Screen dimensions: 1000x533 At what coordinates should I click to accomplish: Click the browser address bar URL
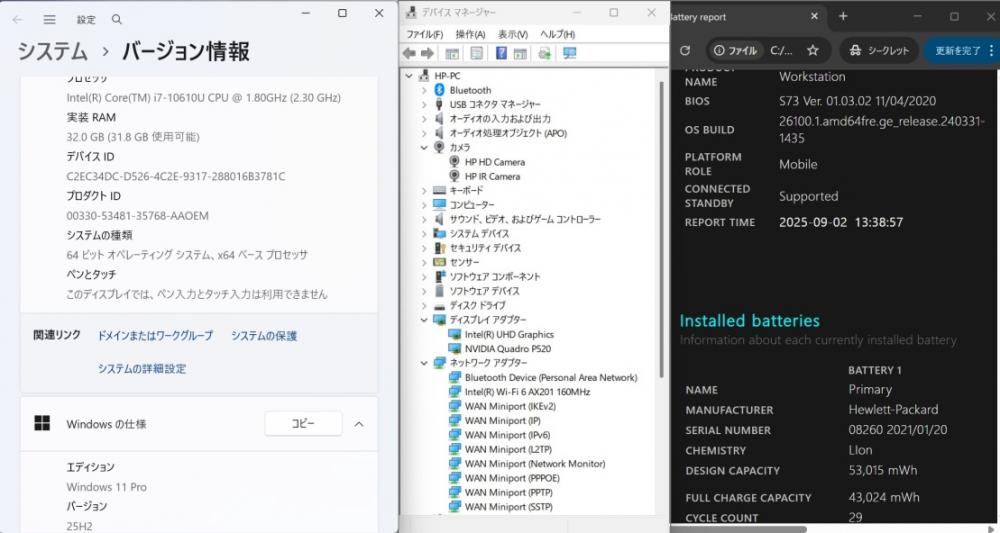781,50
